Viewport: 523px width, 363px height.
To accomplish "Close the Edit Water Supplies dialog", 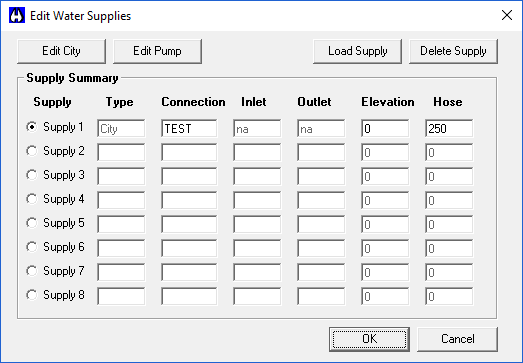I will click(507, 15).
